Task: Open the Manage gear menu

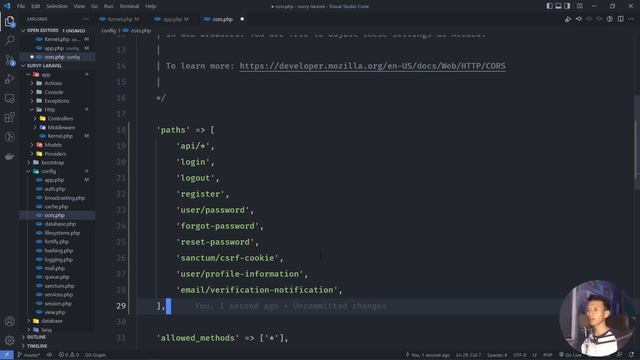Action: pos(9,340)
